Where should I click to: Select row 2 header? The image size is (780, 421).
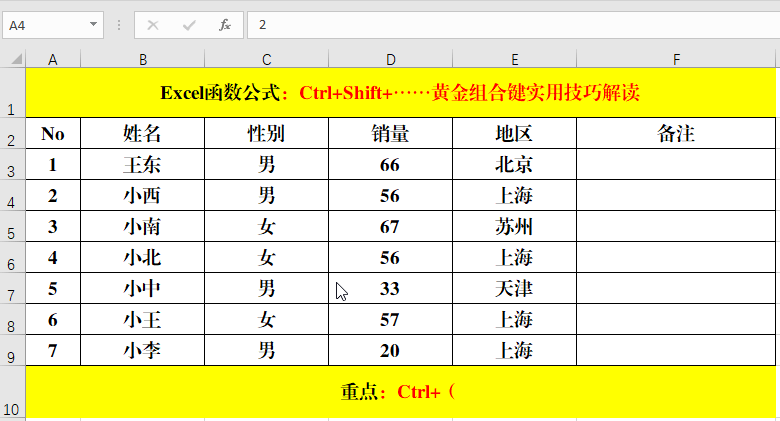pyautogui.click(x=12, y=133)
